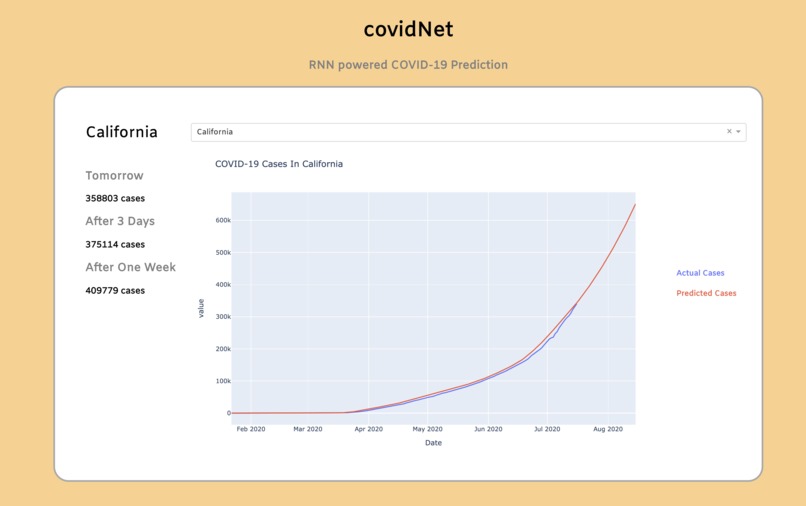
Task: Click the California heading on the left
Action: pyautogui.click(x=122, y=132)
